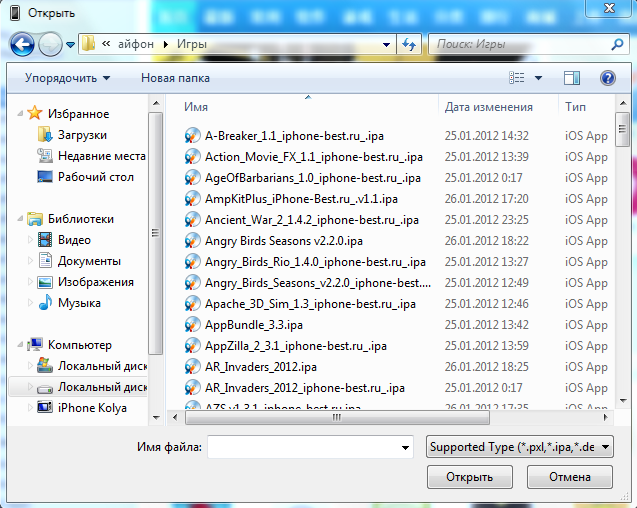Click the Изображения picture icon
Image resolution: width=637 pixels, height=508 pixels.
pyautogui.click(x=45, y=282)
